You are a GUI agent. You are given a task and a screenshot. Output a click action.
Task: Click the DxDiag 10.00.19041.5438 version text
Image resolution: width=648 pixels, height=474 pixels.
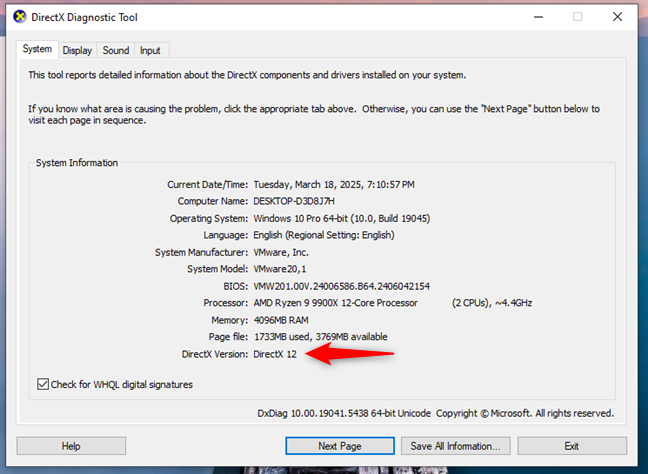coord(344,413)
